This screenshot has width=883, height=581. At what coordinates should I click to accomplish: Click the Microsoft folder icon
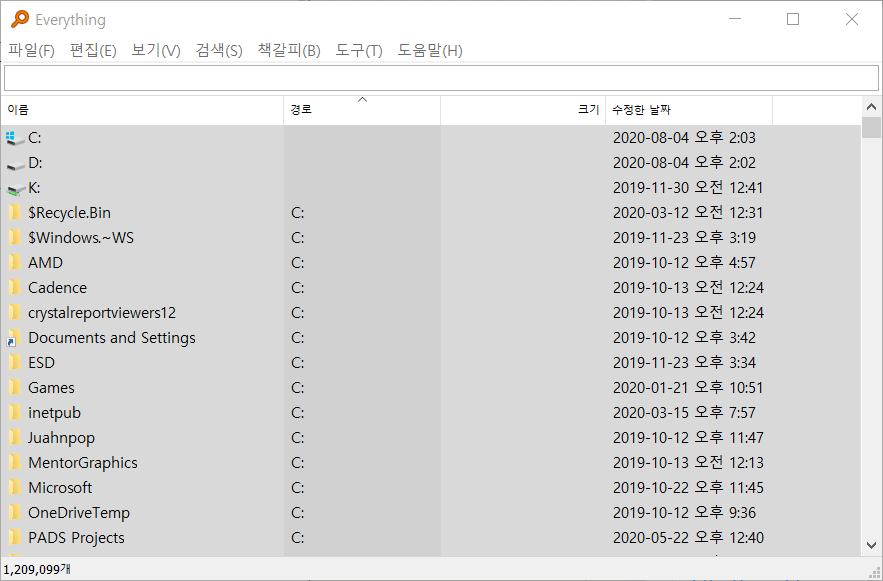(x=15, y=488)
